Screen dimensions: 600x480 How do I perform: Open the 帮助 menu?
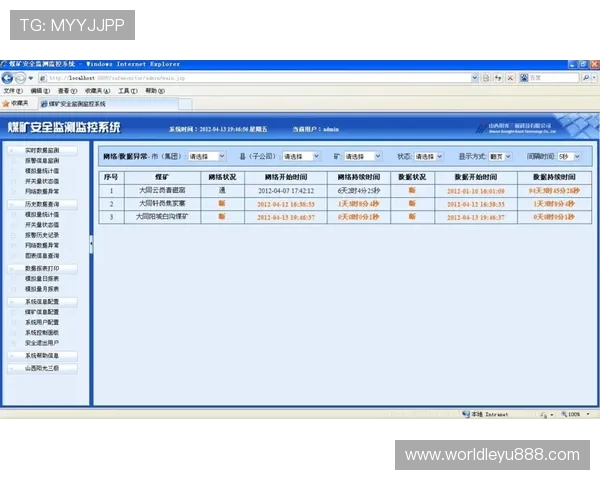155,91
